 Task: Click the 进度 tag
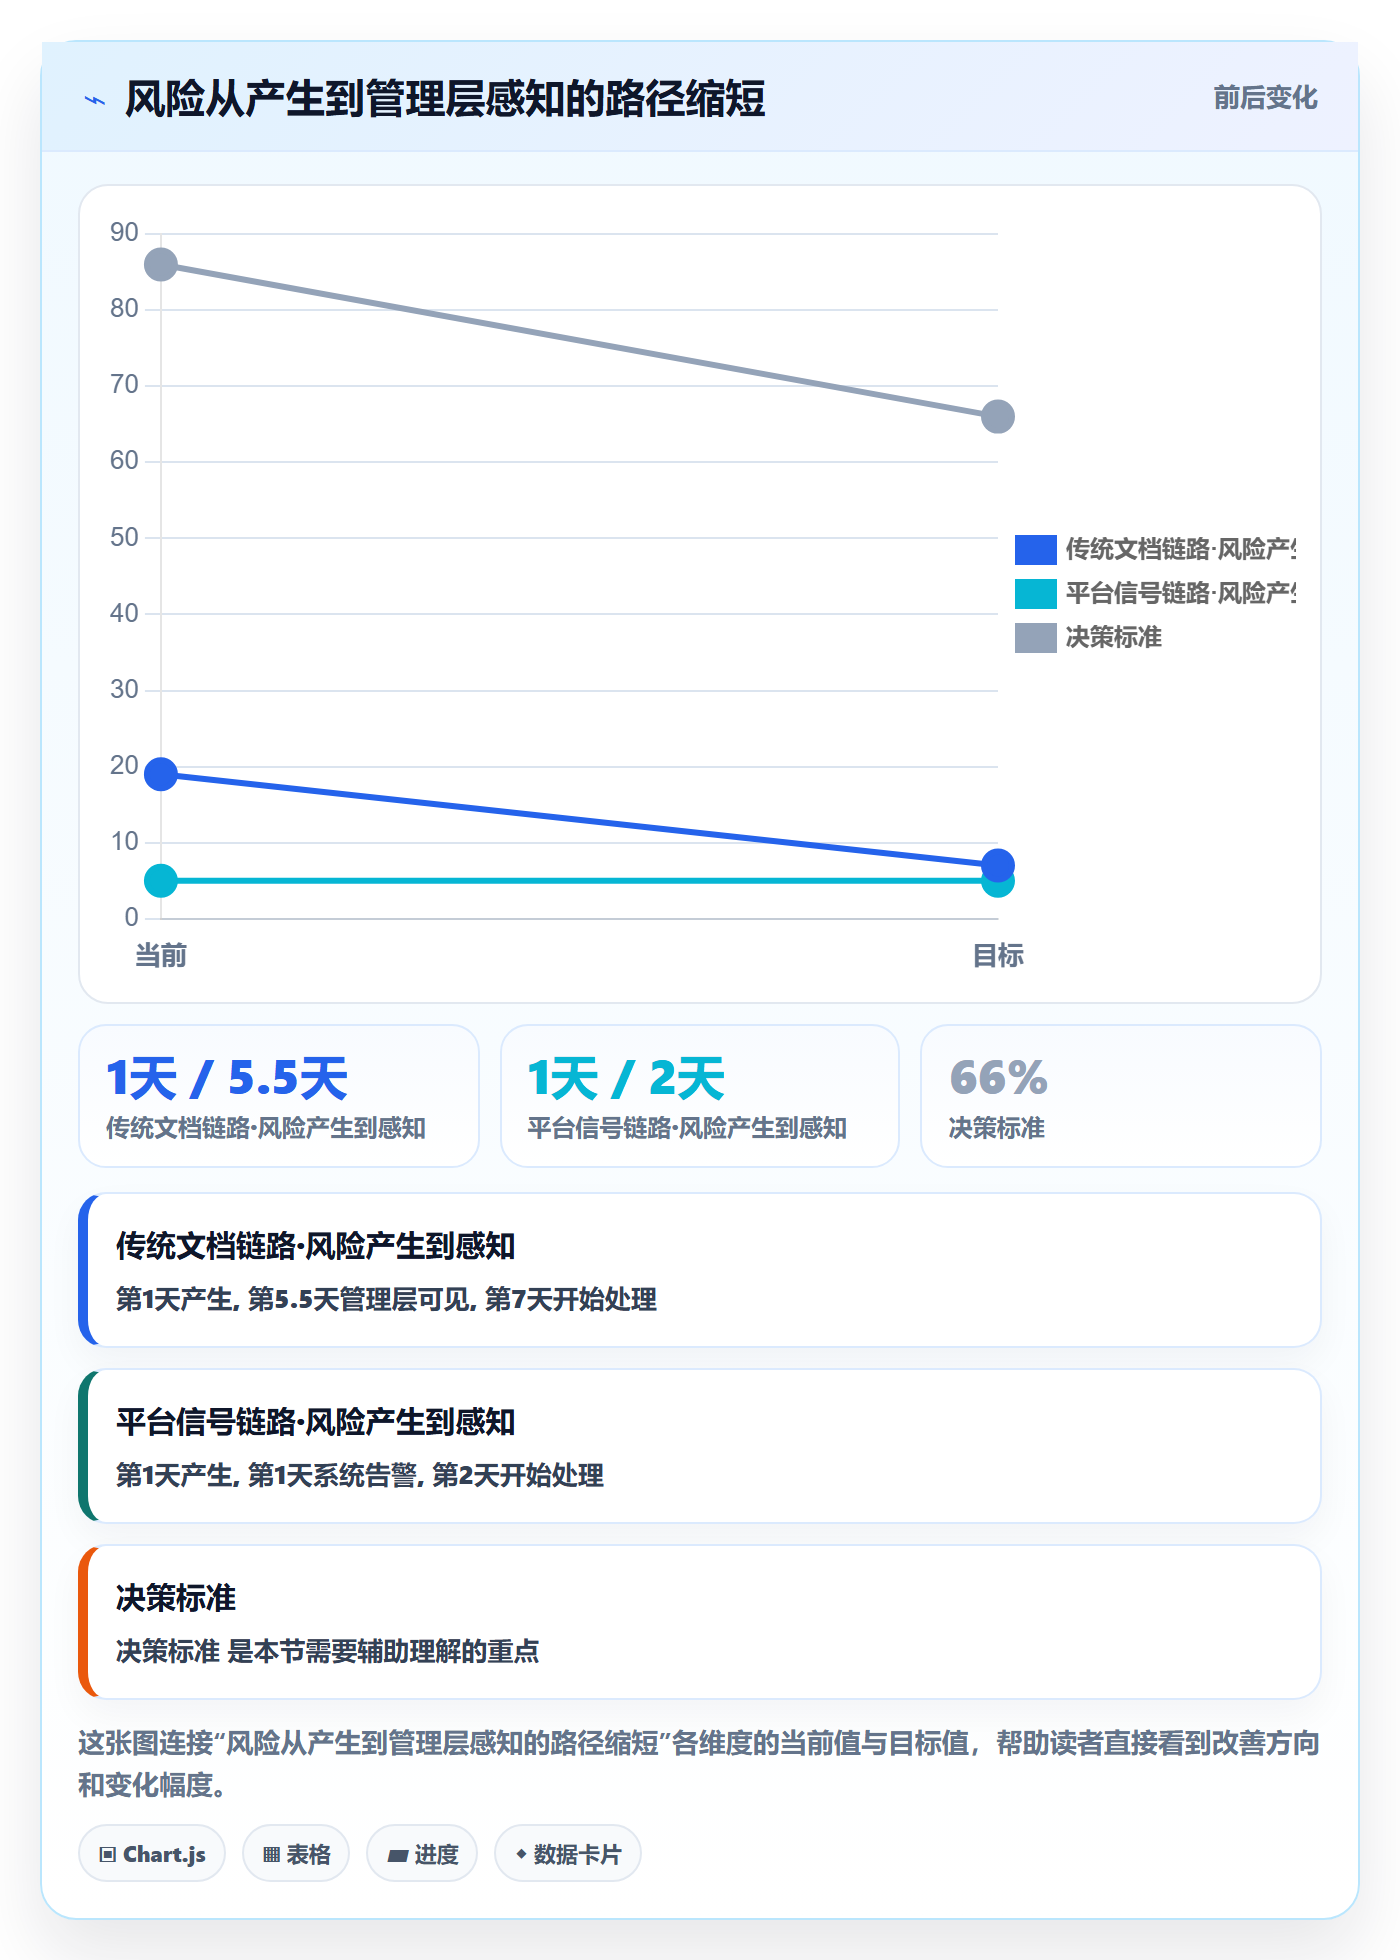click(422, 1854)
